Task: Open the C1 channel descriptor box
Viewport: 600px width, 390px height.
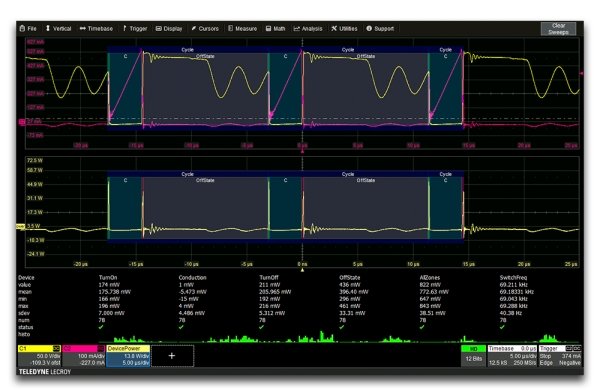Action: [39, 356]
